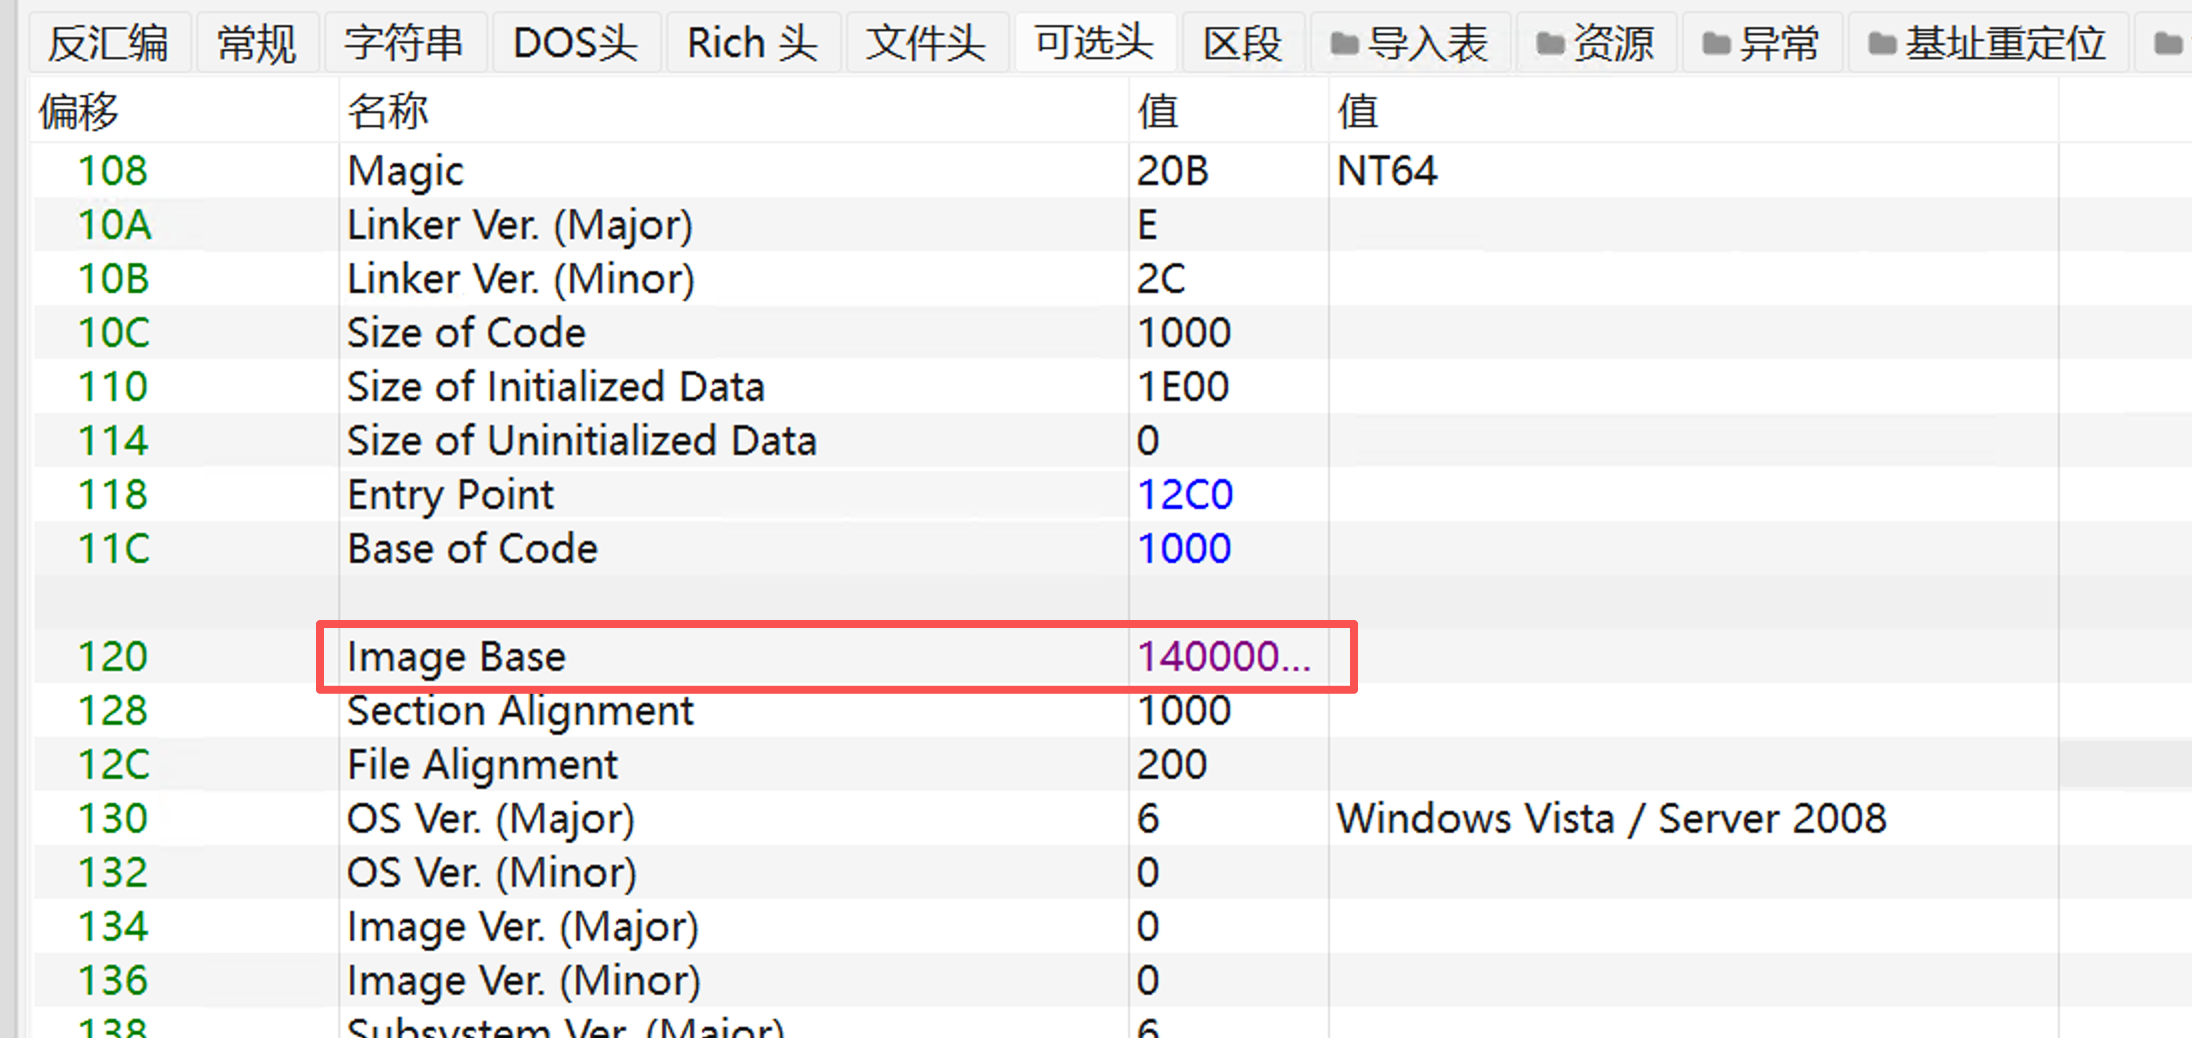Image resolution: width=2192 pixels, height=1038 pixels.
Task: Switch to the Rich 头 tab
Action: coord(752,44)
